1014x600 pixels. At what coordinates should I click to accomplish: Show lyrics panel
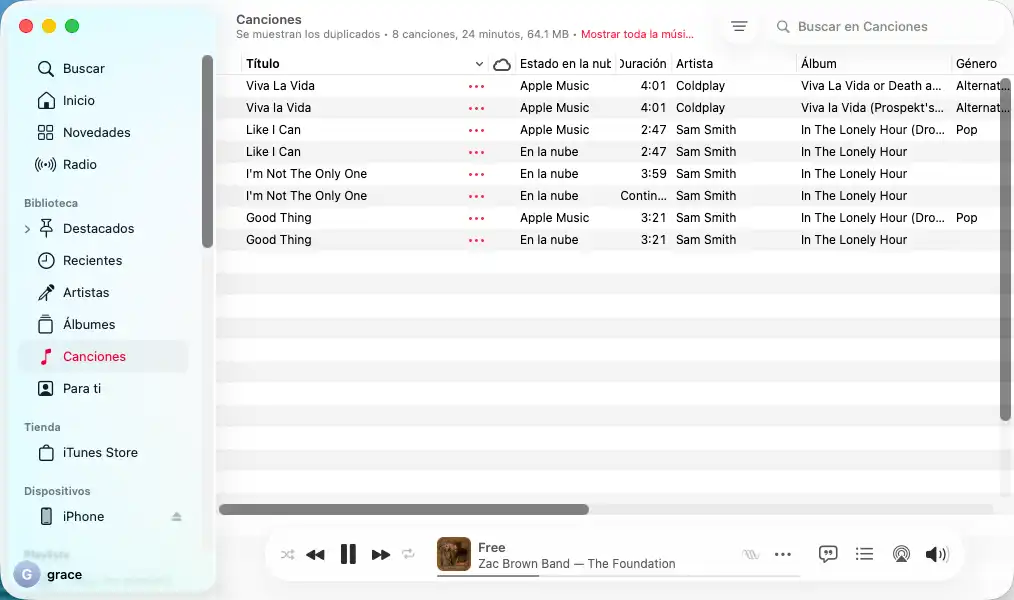coord(828,554)
